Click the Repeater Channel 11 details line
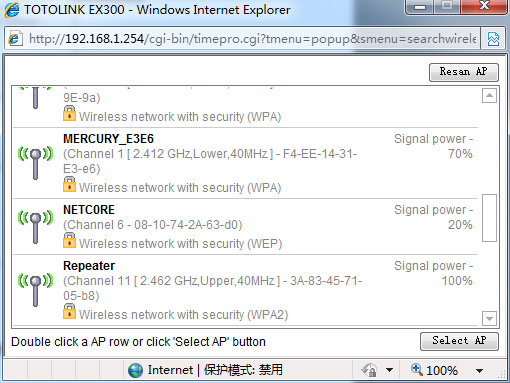510x383 pixels. click(213, 288)
